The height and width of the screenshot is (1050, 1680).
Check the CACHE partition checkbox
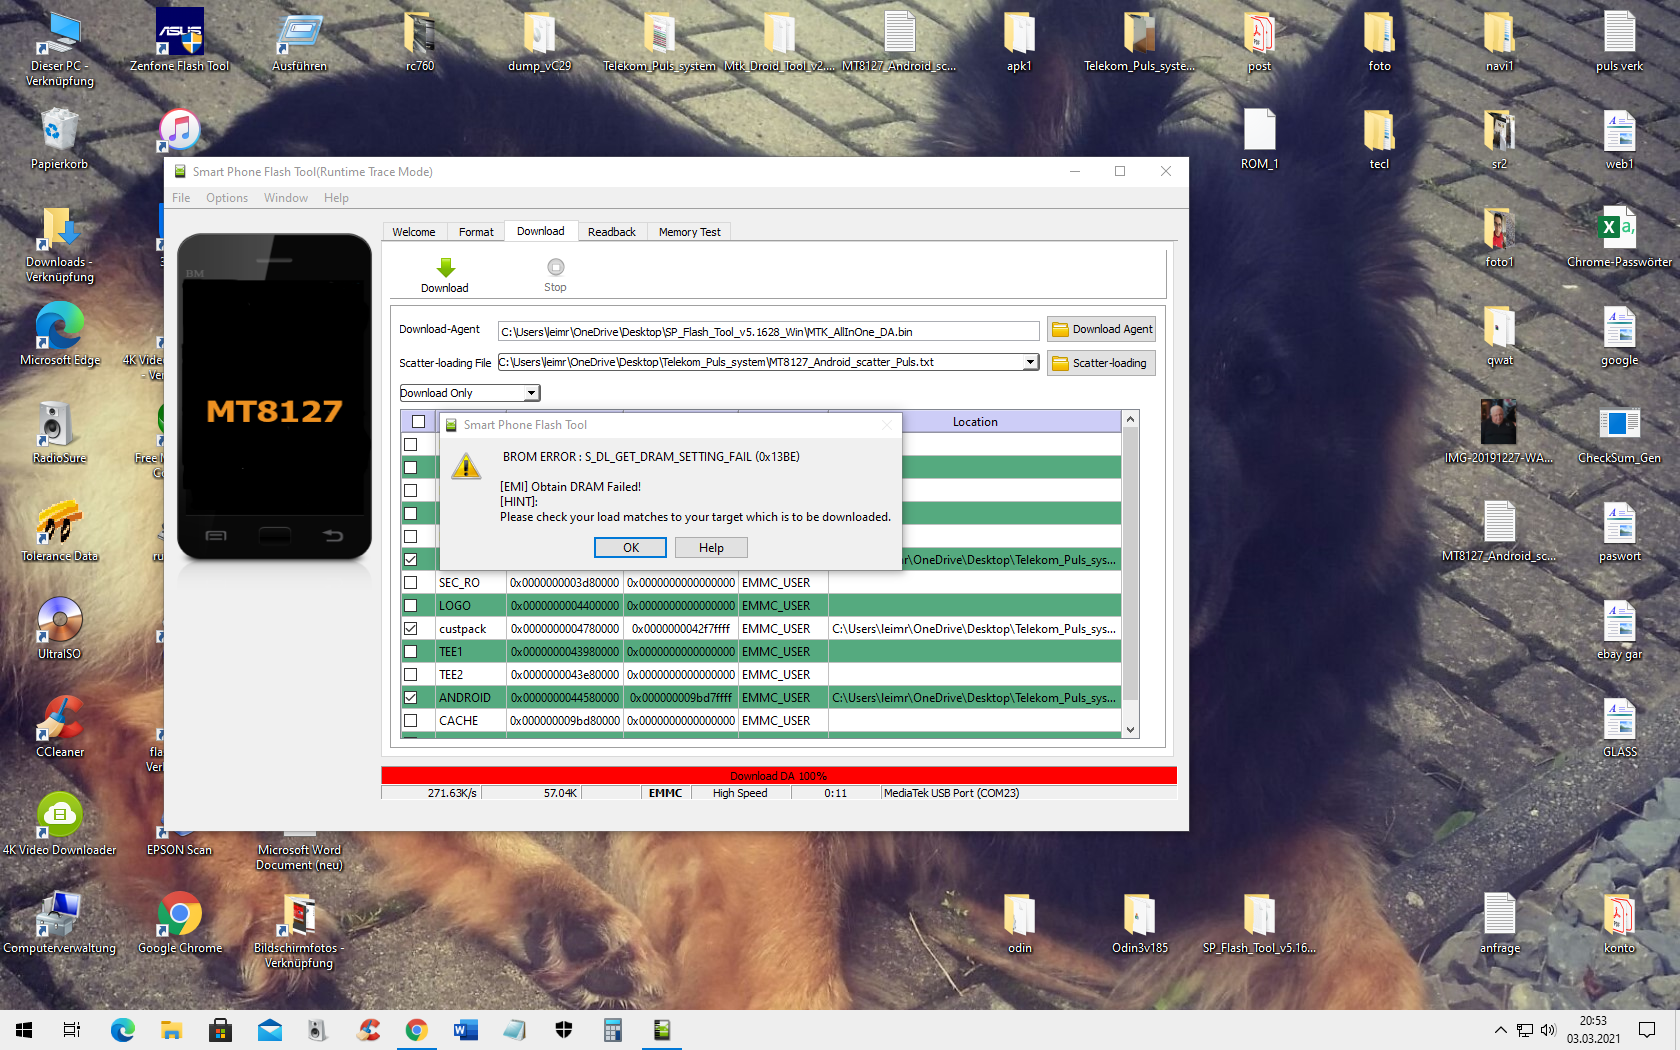pyautogui.click(x=411, y=721)
